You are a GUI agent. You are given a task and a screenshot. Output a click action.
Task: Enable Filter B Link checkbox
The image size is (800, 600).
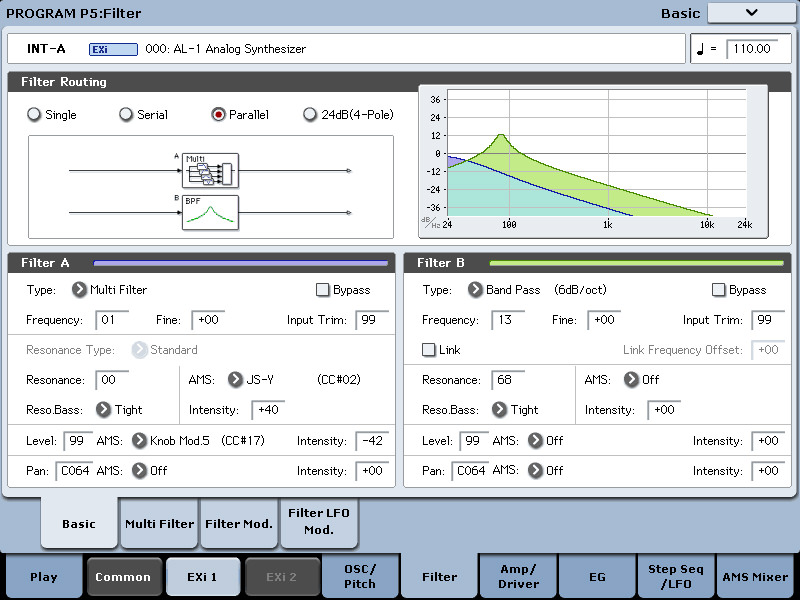(x=429, y=350)
